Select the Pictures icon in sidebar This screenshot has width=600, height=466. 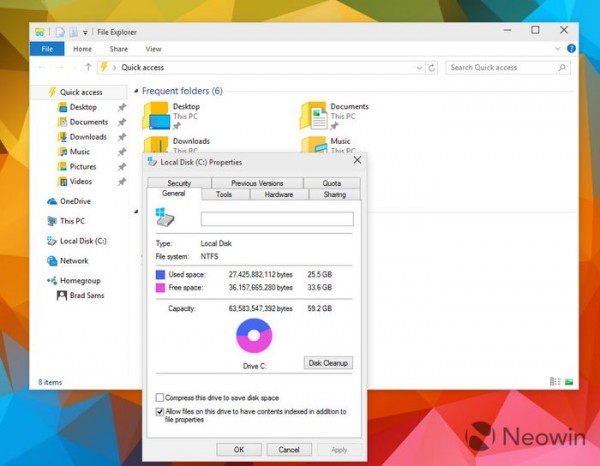62,167
